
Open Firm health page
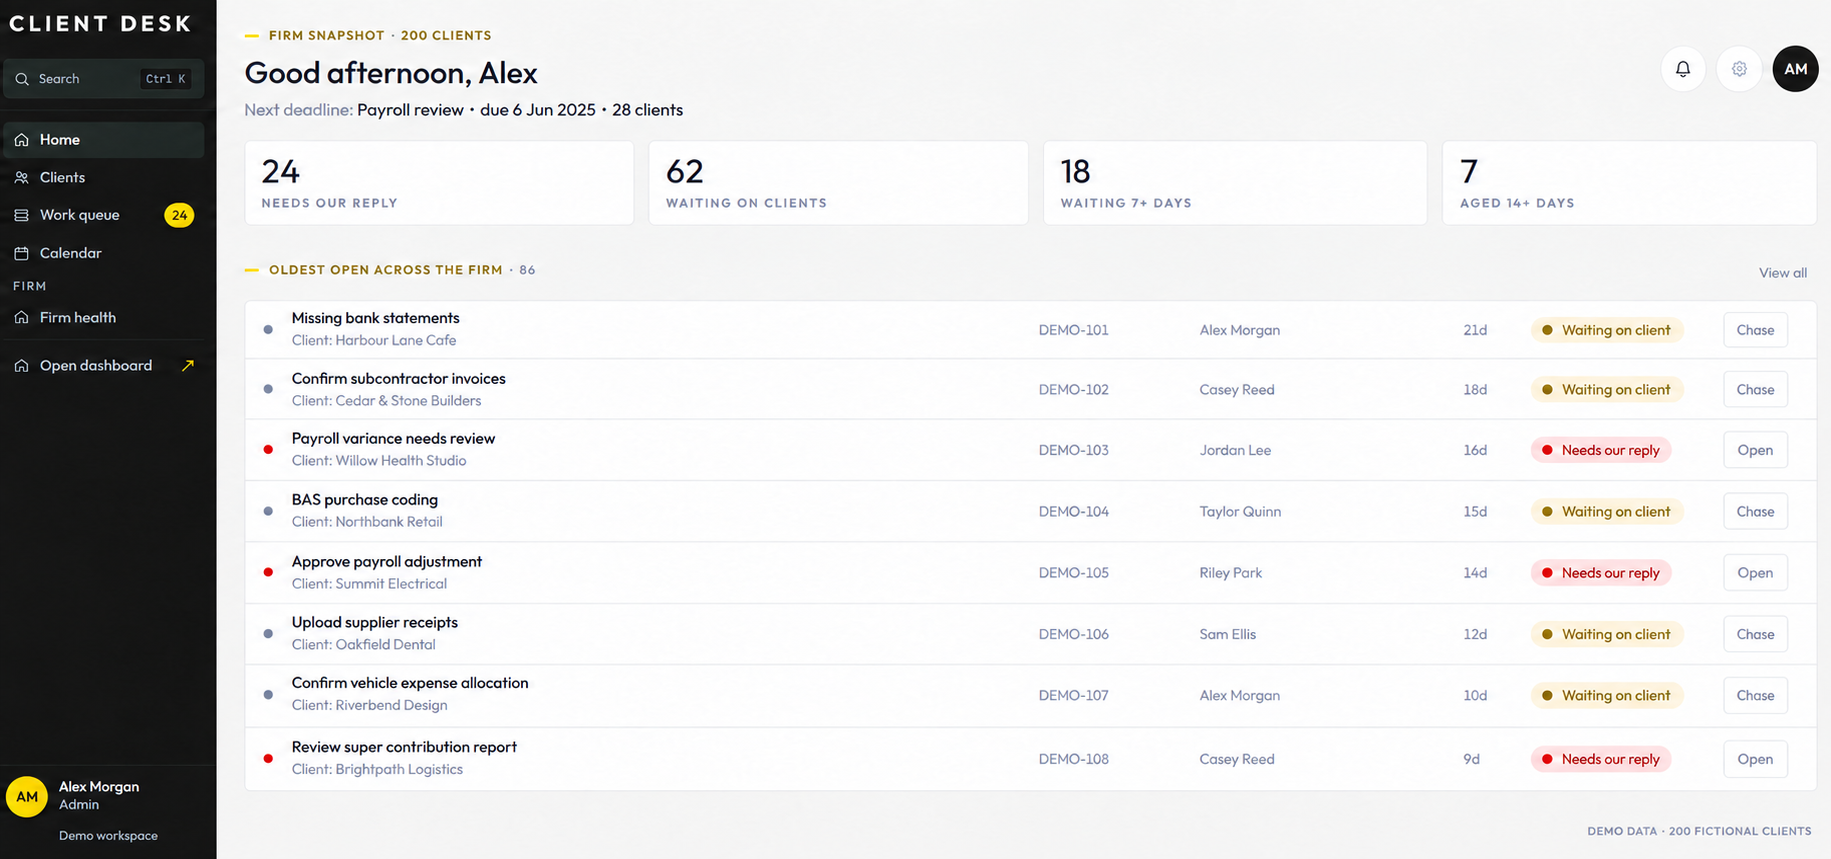(x=104, y=317)
